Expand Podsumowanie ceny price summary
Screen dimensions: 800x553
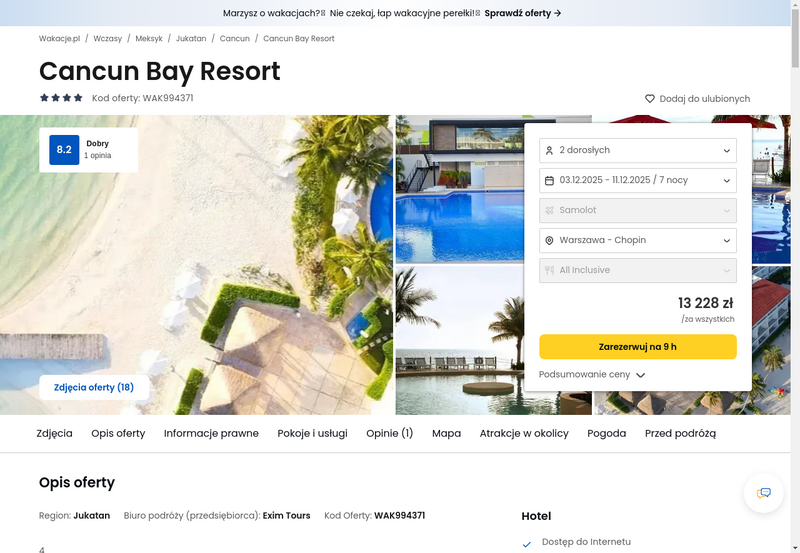(x=592, y=374)
